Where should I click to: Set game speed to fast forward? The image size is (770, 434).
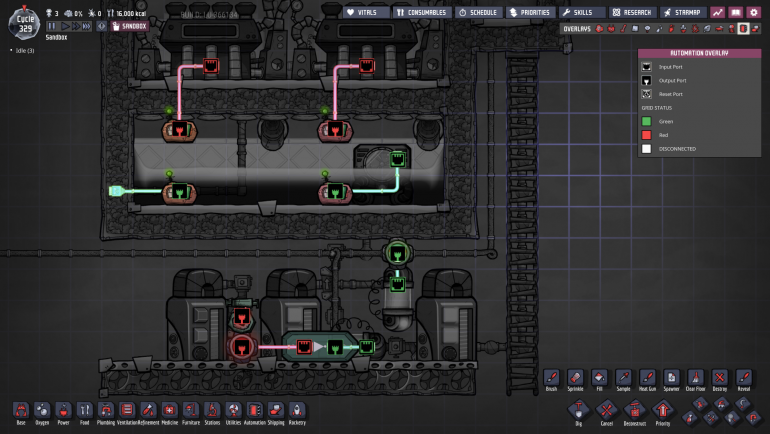coord(76,26)
